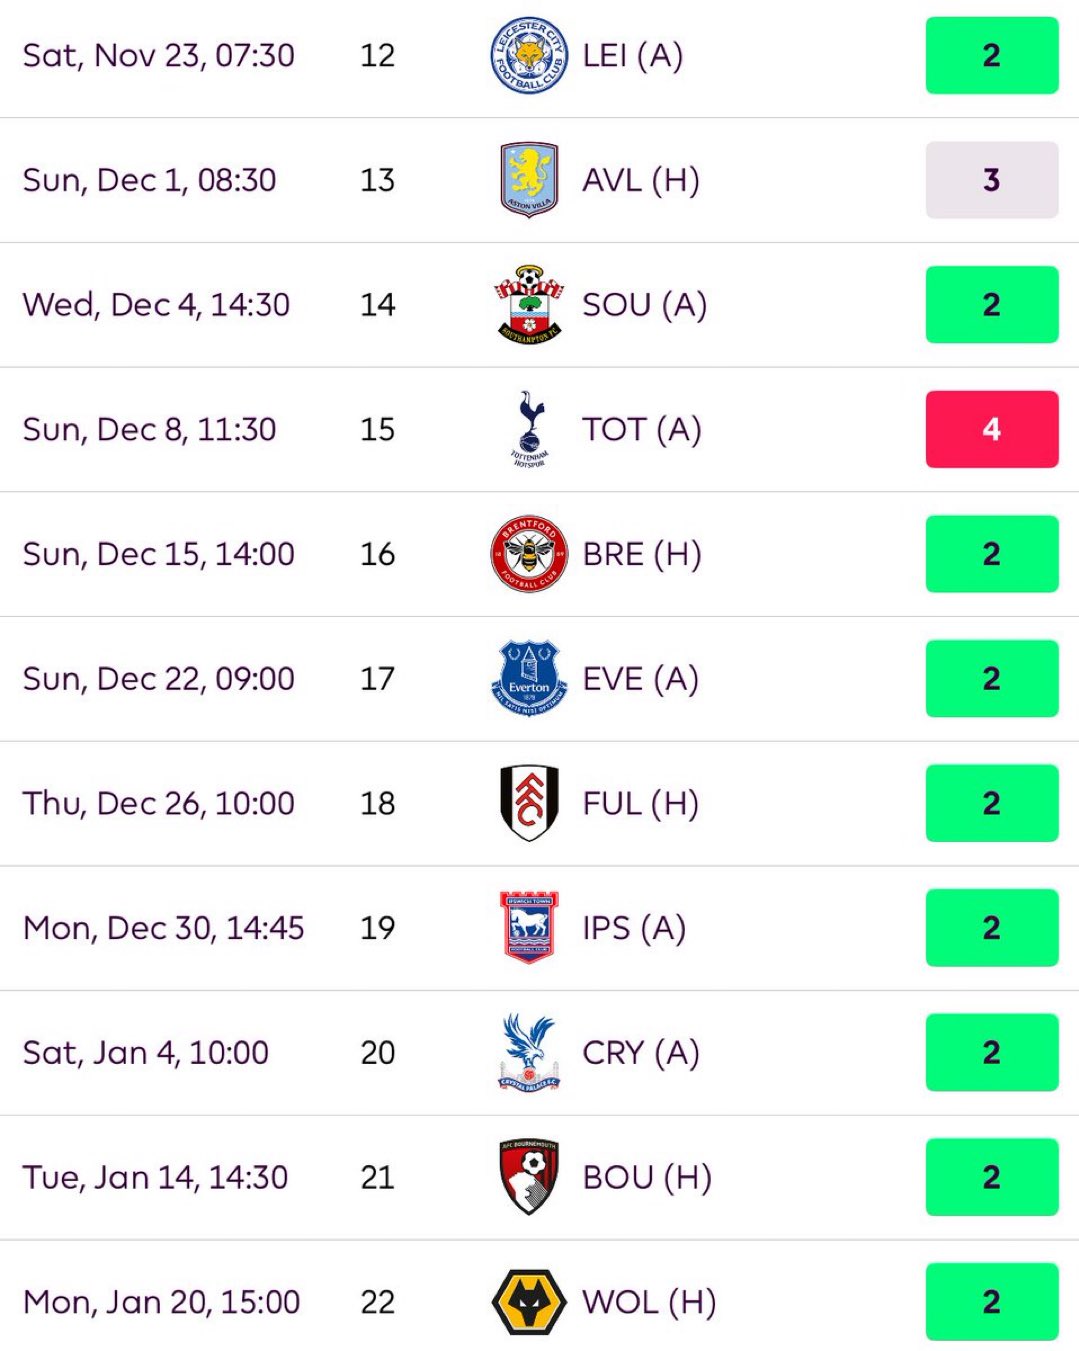
Task: Click the Aston Villa club crest
Action: 529,180
